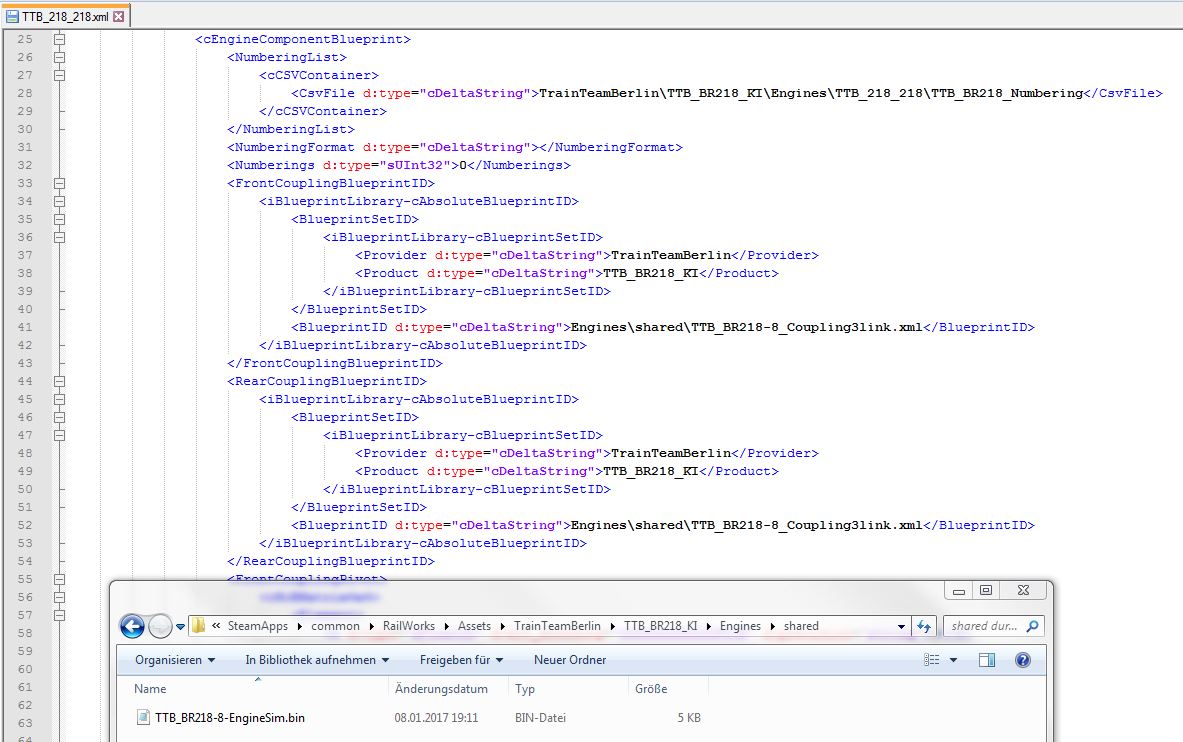The image size is (1183, 742).
Task: Click Provider TrainTeamBerlin on line 37
Action: (x=671, y=255)
